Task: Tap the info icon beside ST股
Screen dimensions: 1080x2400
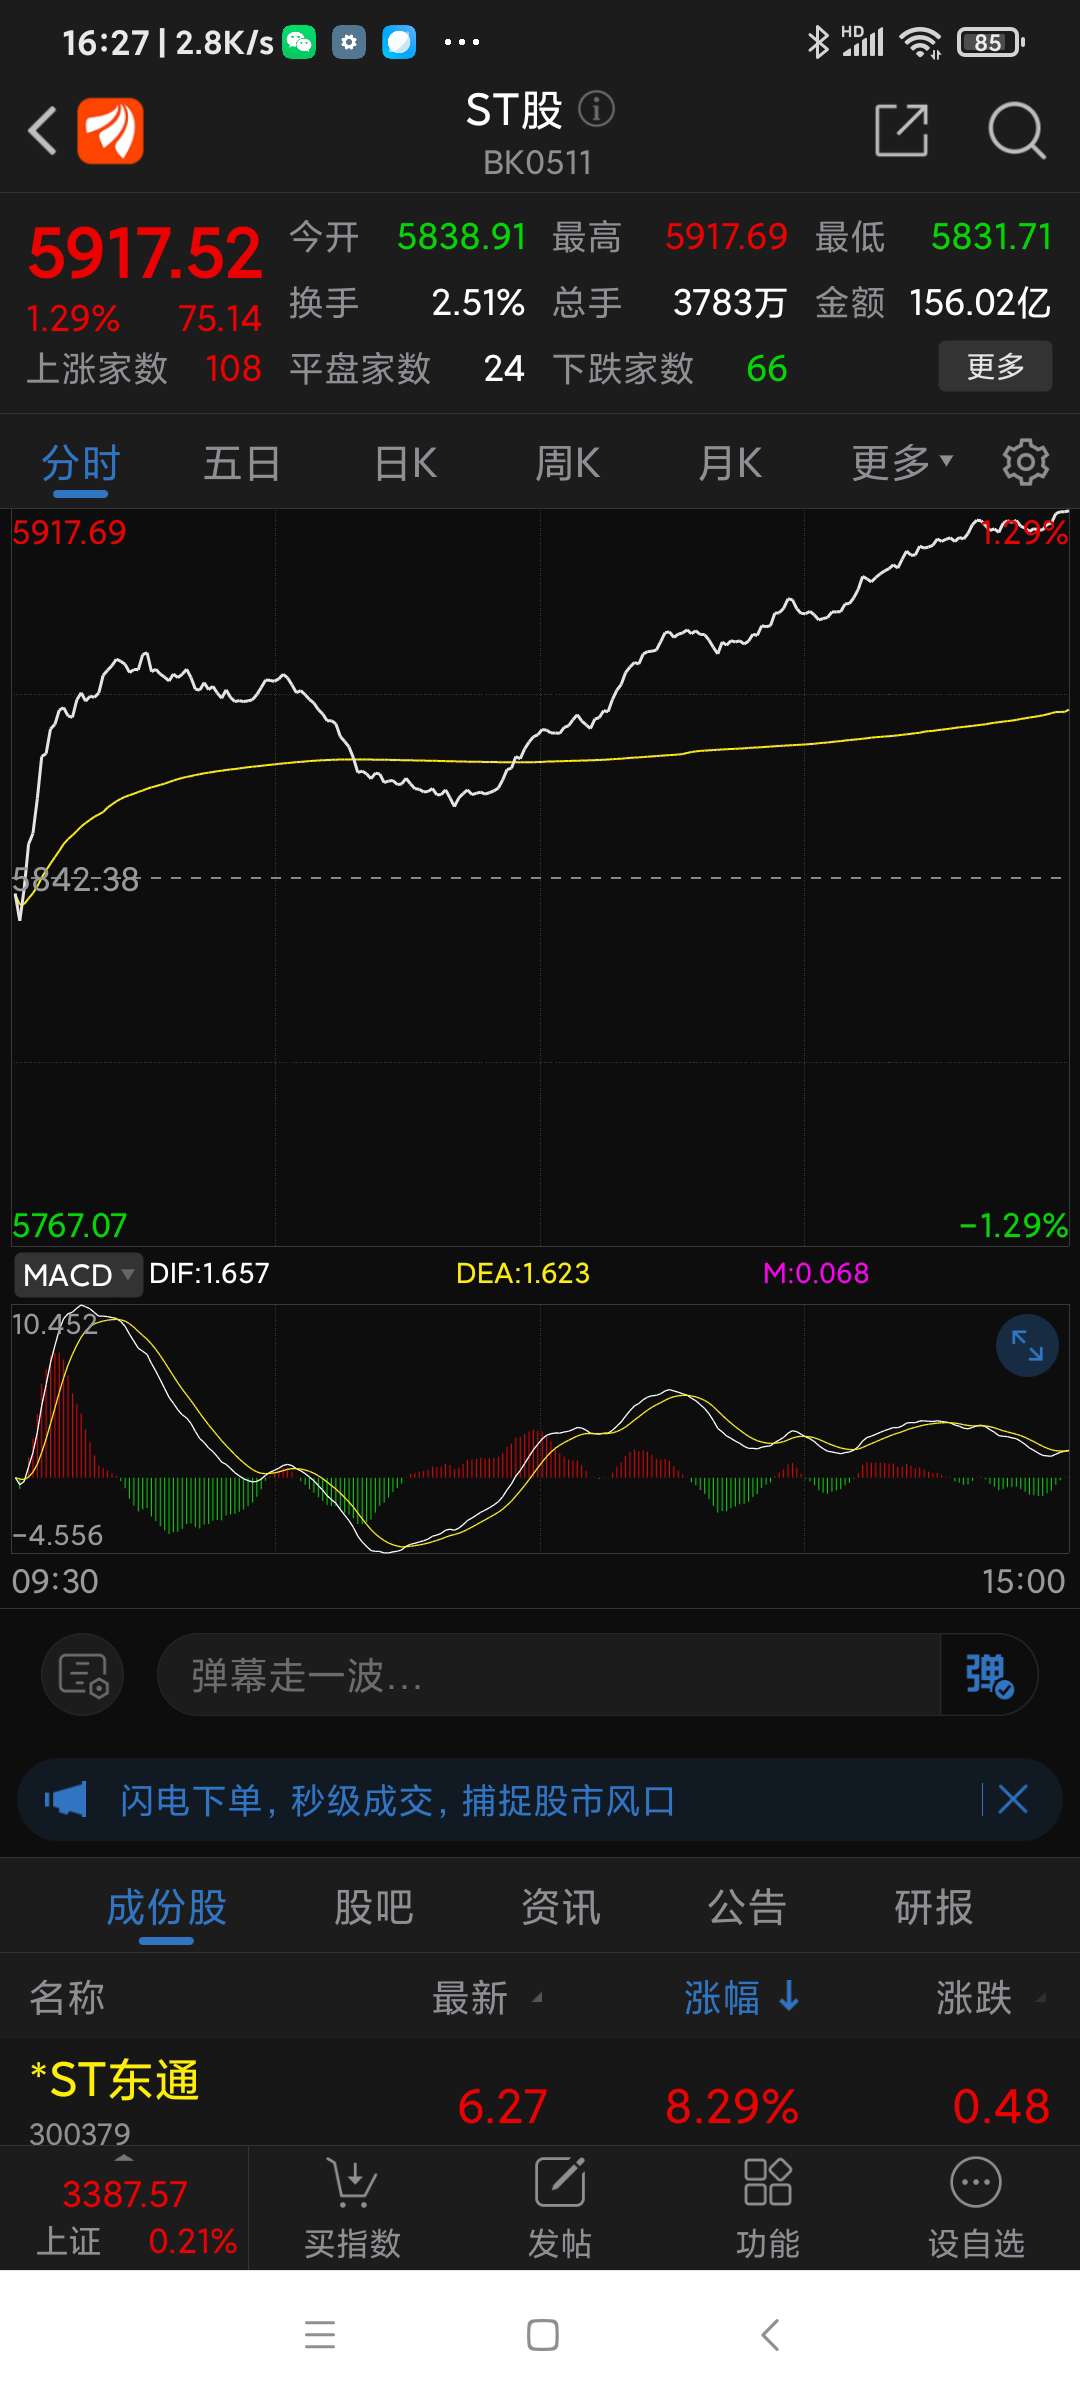Action: tap(596, 108)
